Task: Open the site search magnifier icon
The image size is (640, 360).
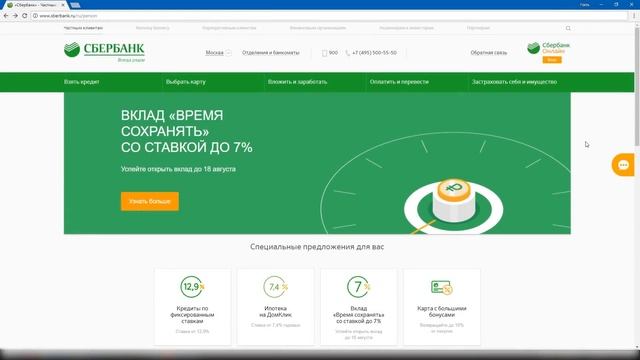Action: (568, 28)
